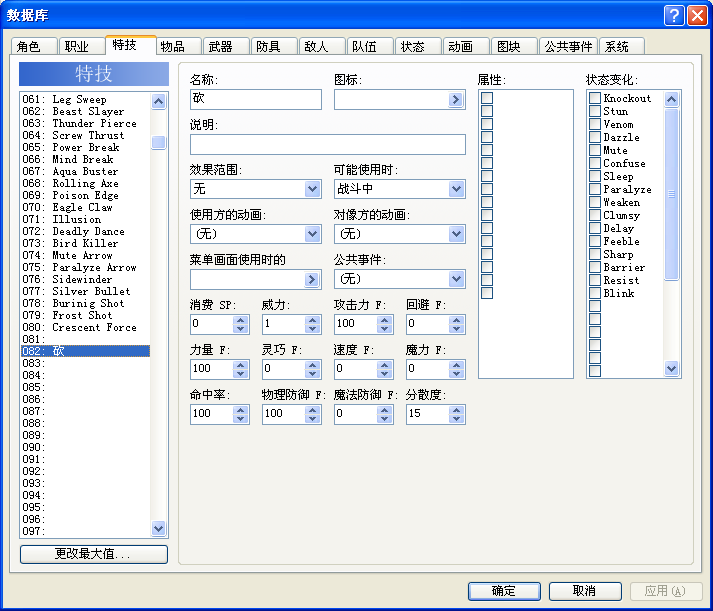
Task: Open the 武器 tab
Action: click(226, 47)
